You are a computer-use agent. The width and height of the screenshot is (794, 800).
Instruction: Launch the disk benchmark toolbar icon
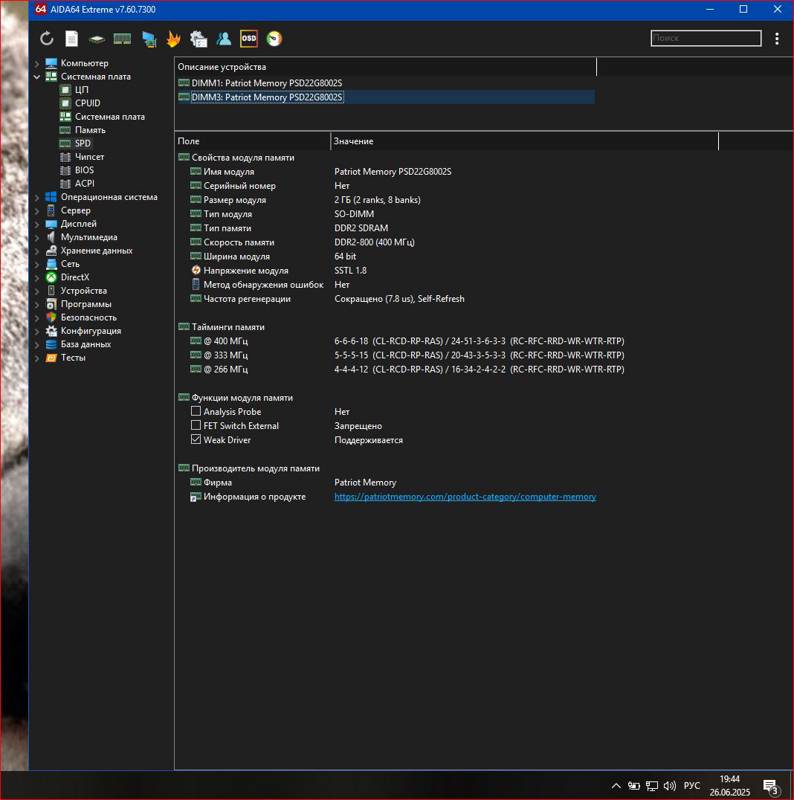pyautogui.click(x=97, y=39)
